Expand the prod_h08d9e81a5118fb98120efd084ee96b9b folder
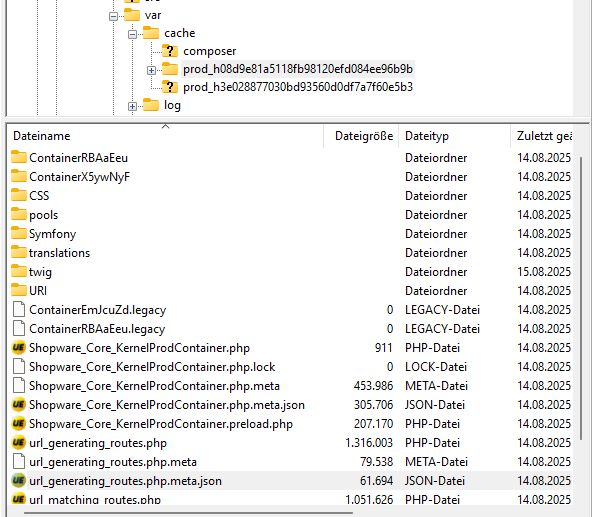 click(151, 70)
